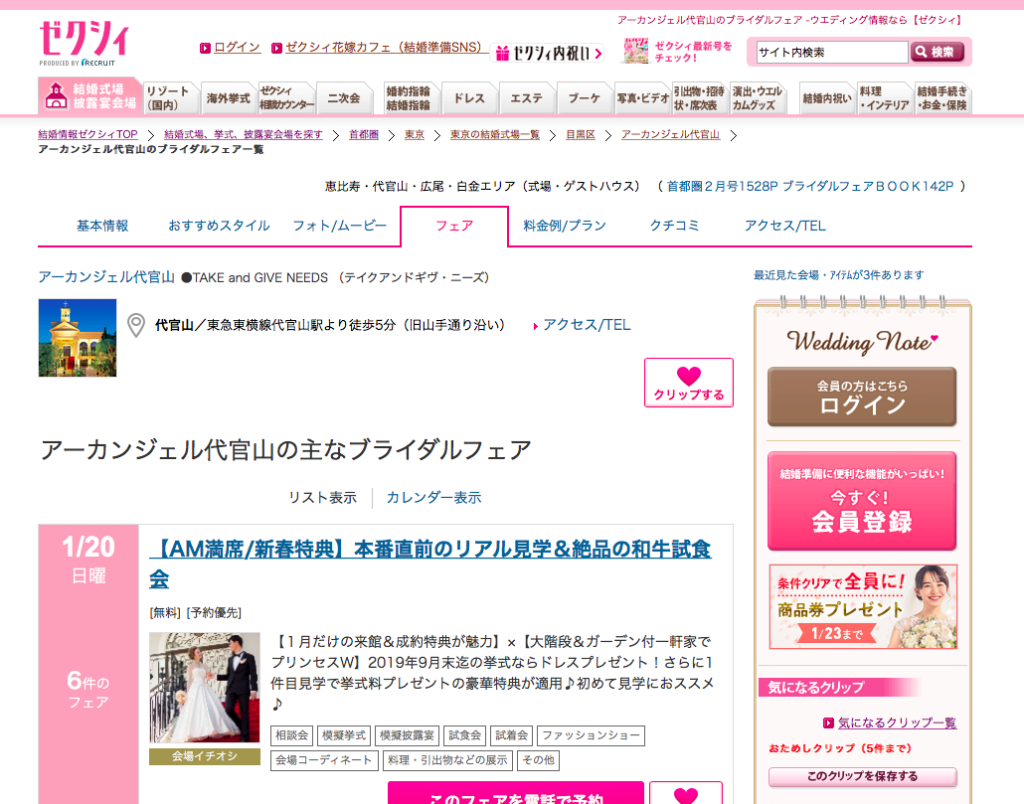Open the アーカンジェル代官山 venue name link

click(x=106, y=277)
